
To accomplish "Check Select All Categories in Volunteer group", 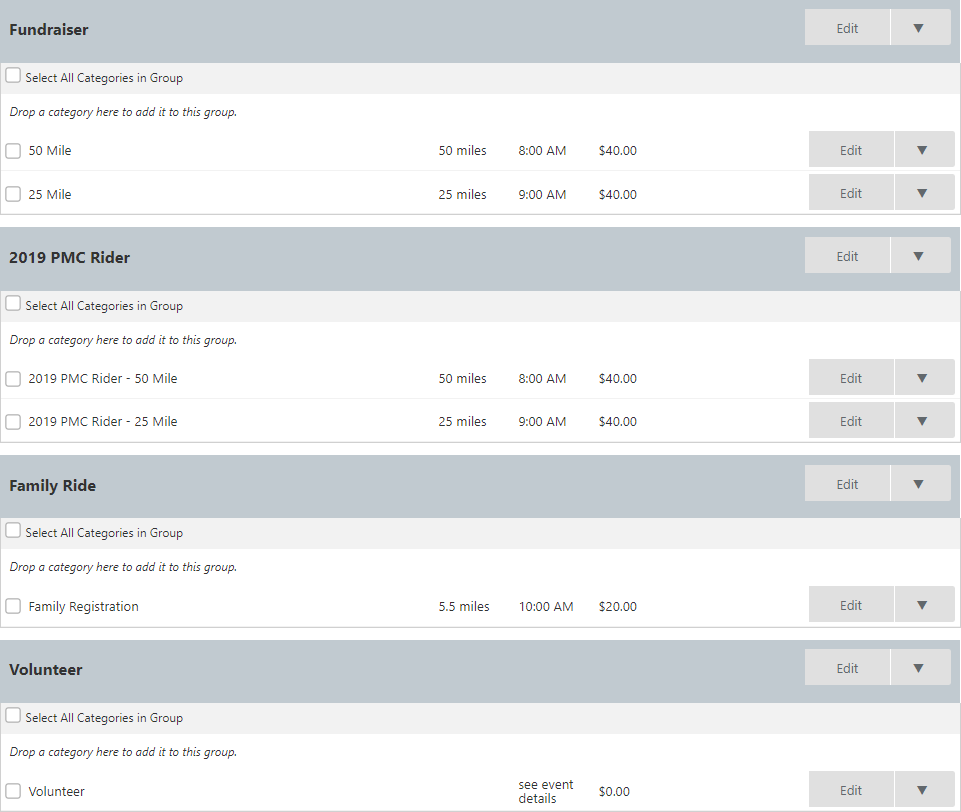I will tap(13, 715).
